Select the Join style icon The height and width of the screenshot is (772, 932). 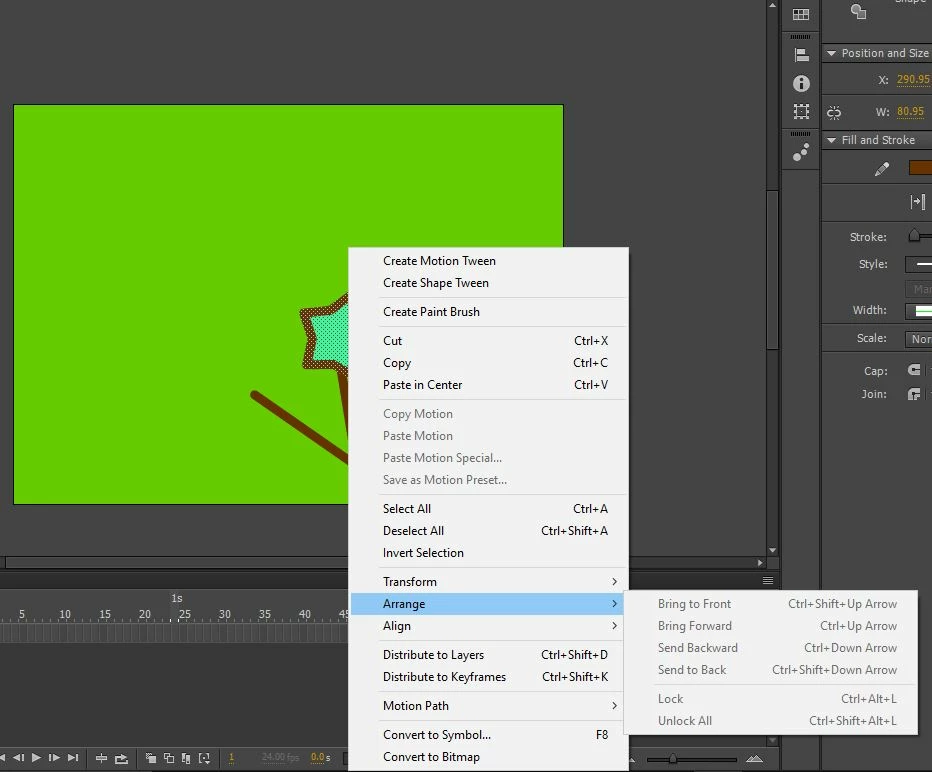coord(914,394)
